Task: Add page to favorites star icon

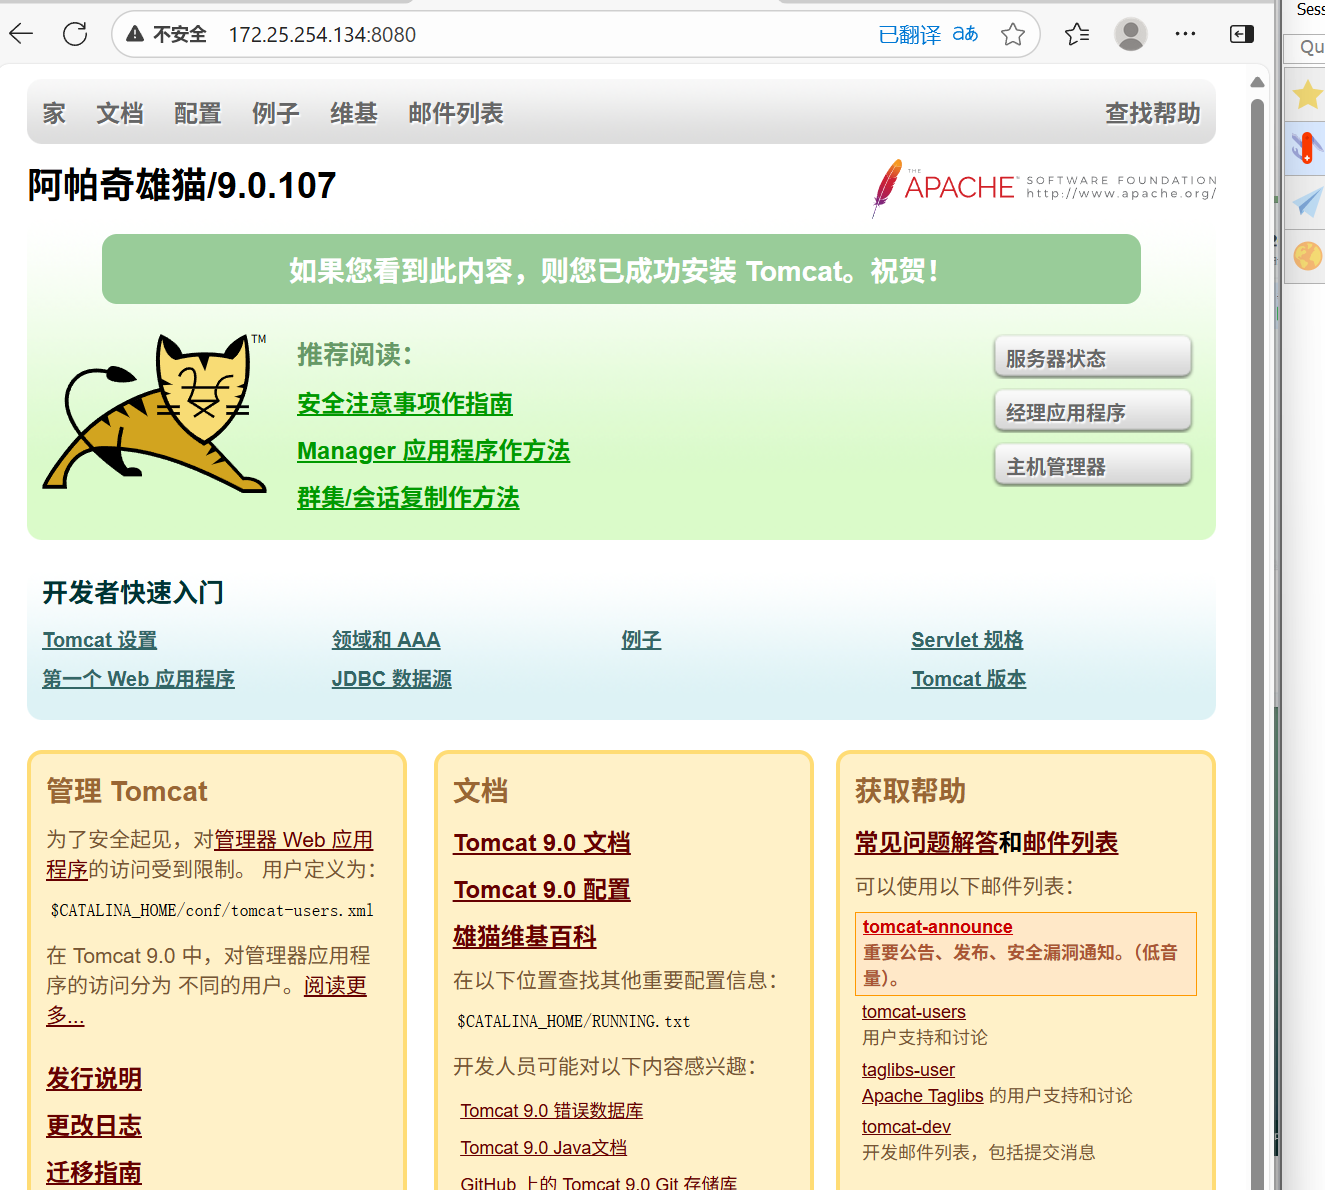Action: coord(1013,34)
